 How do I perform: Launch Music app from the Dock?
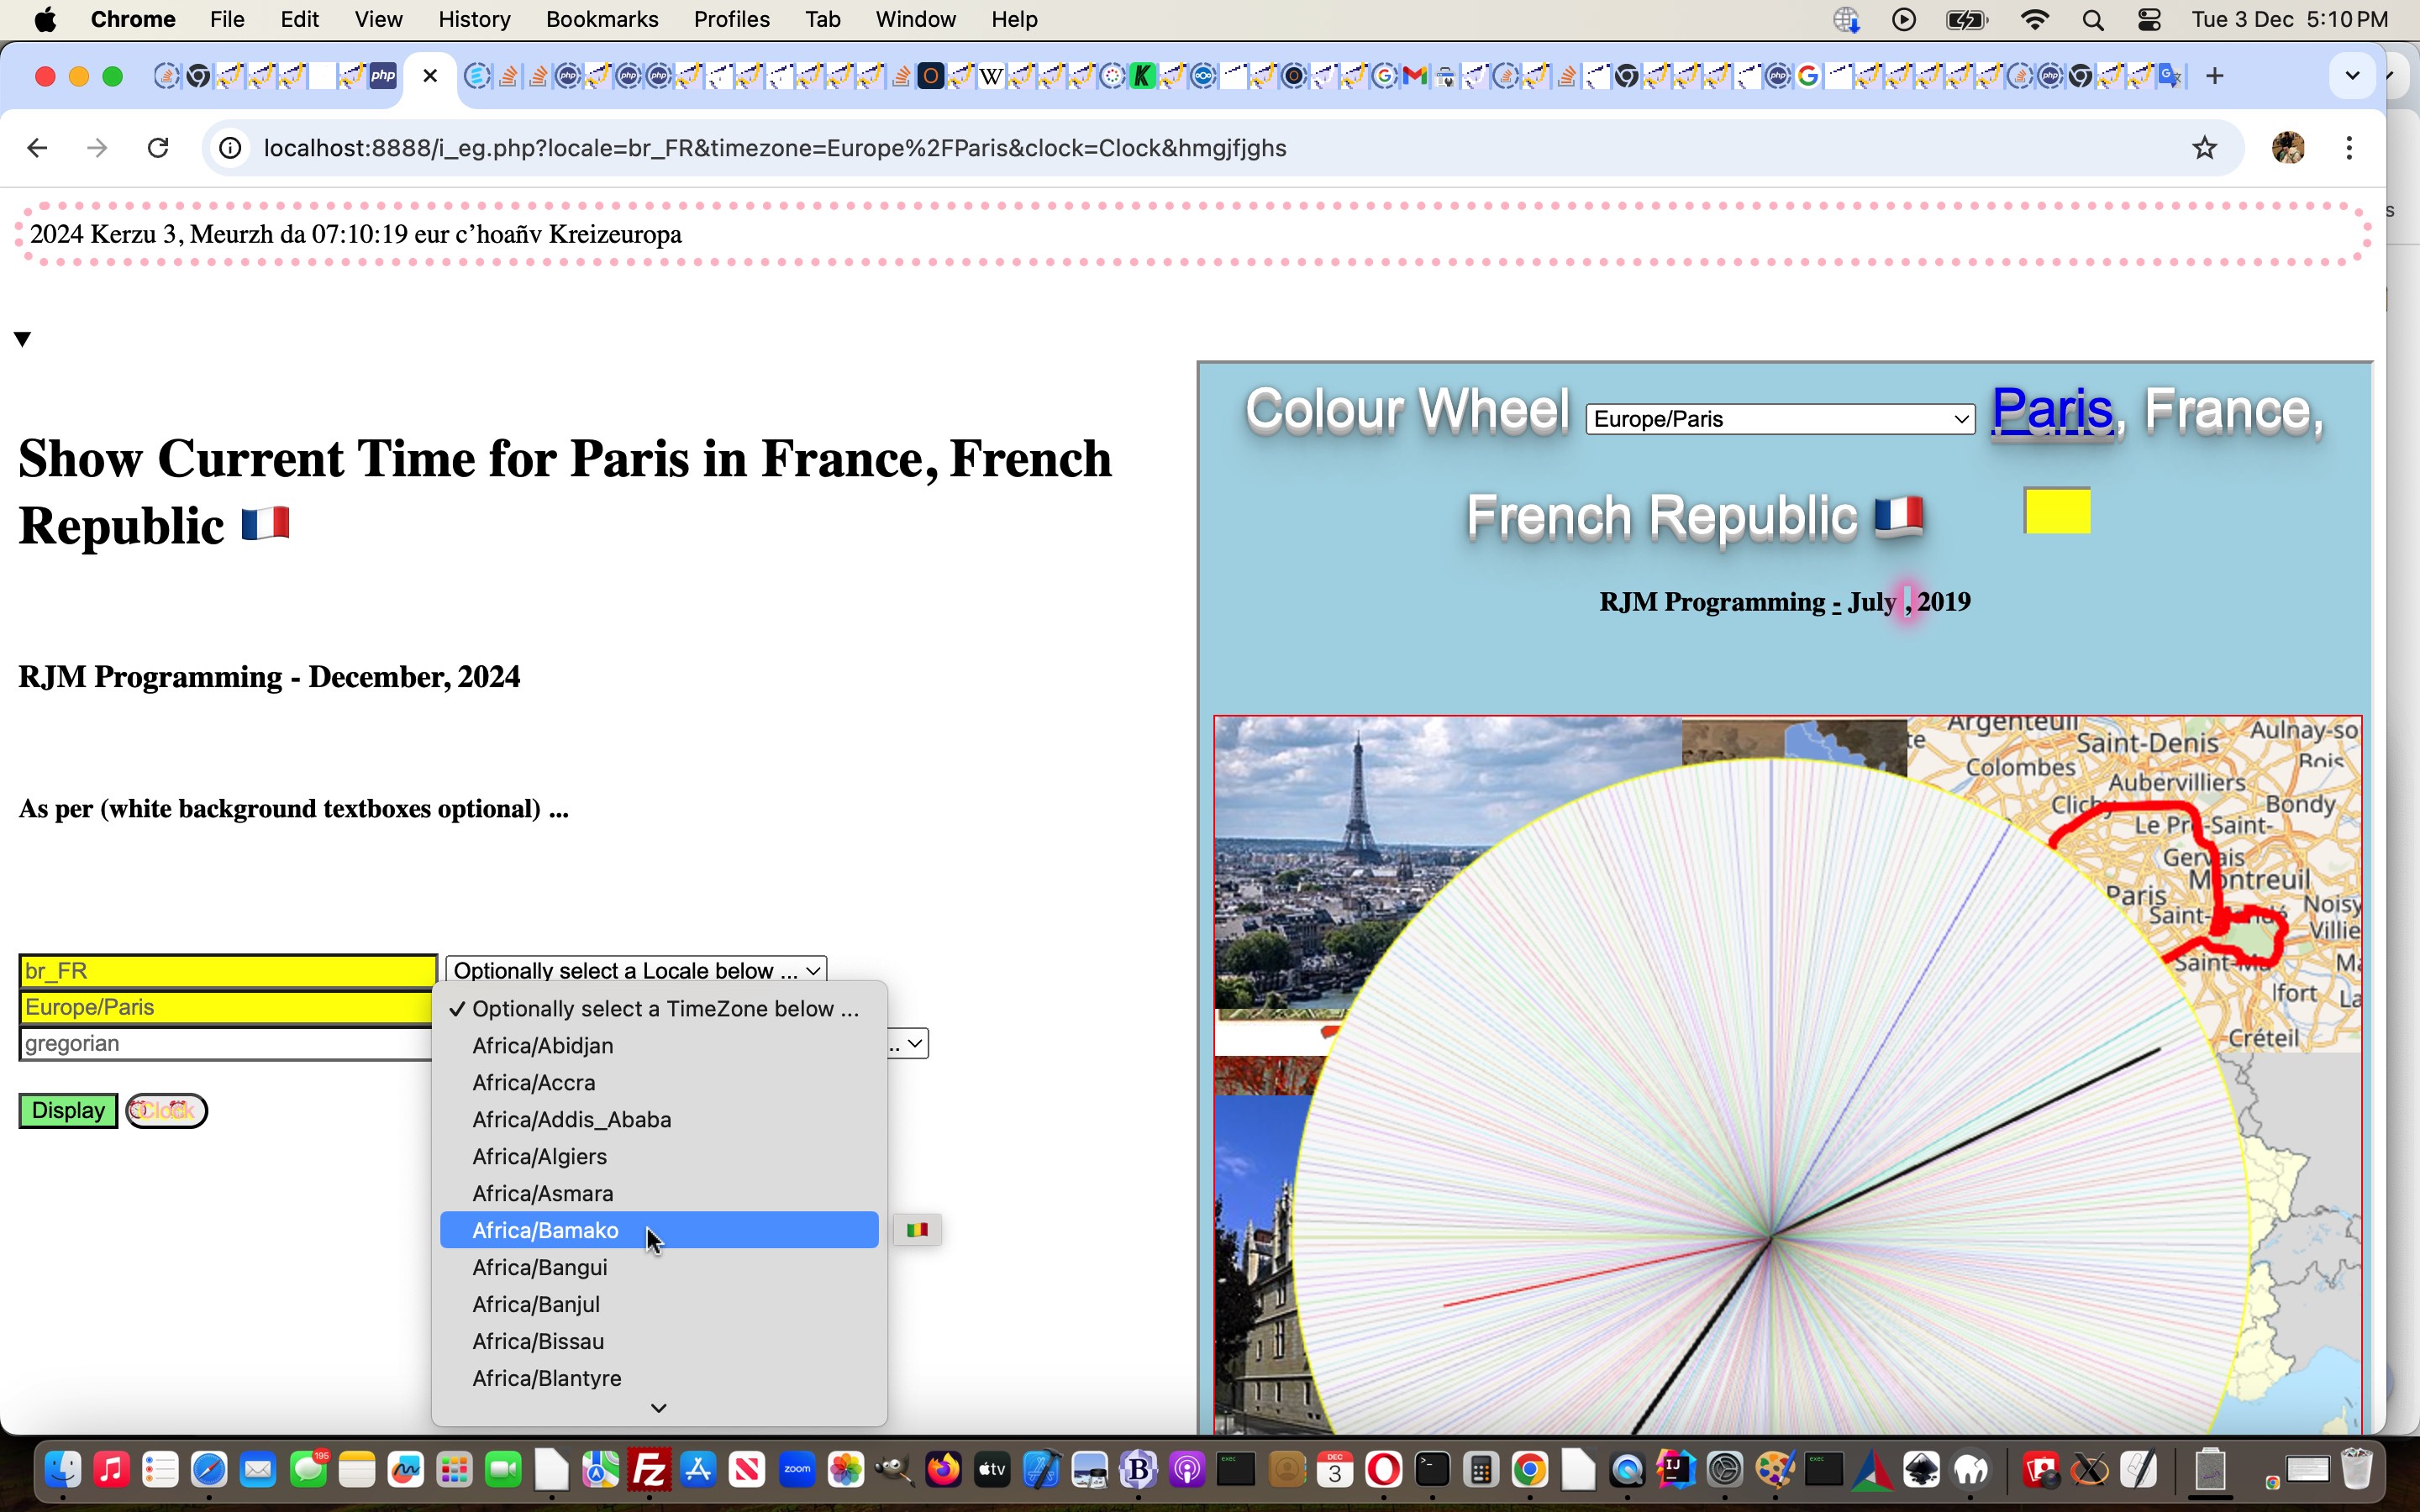click(112, 1470)
